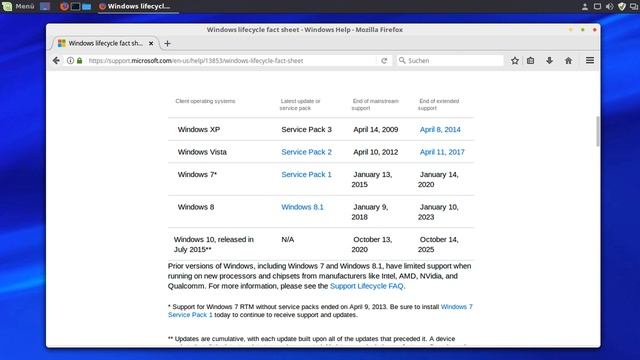
Task: Click the Latest update or service pack header
Action: [300, 104]
